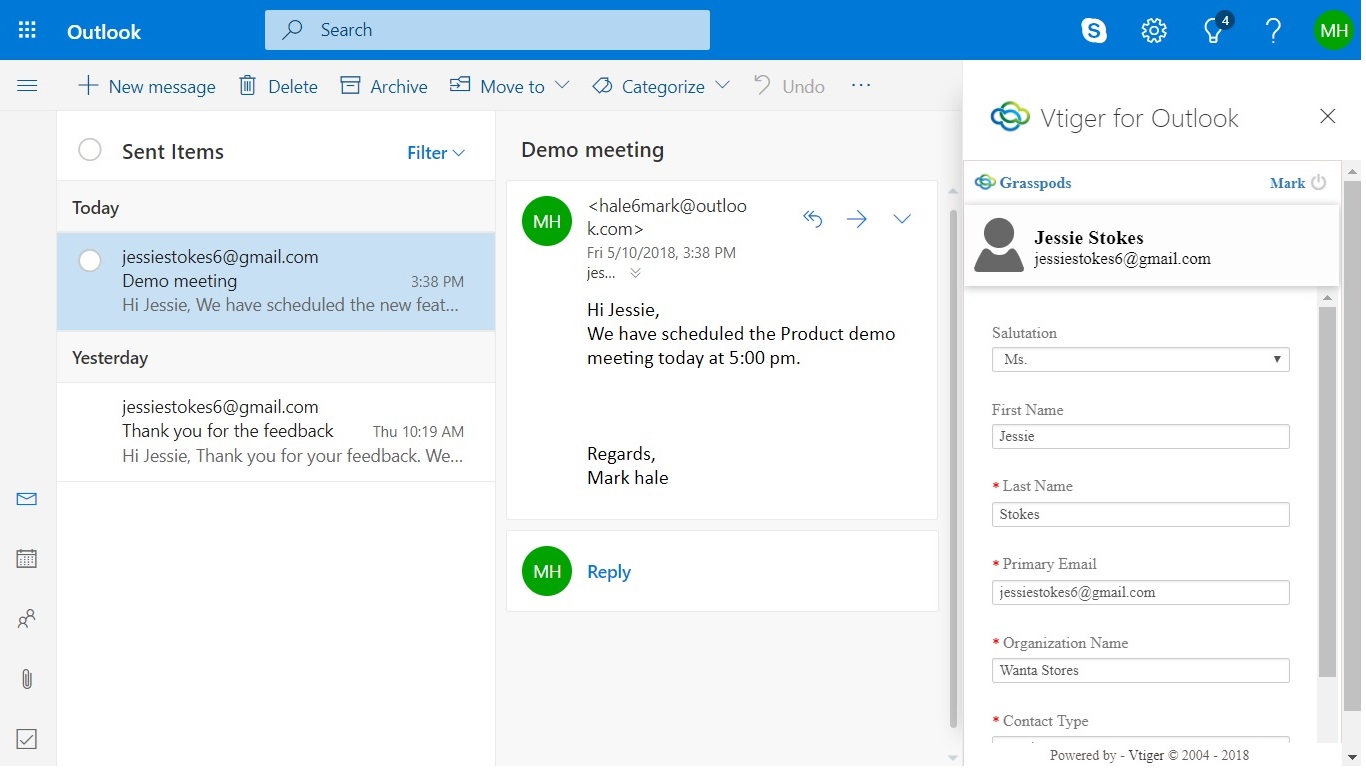The width and height of the screenshot is (1366, 768).
Task: Open the Files paperclip icon in sidebar
Action: pos(27,679)
